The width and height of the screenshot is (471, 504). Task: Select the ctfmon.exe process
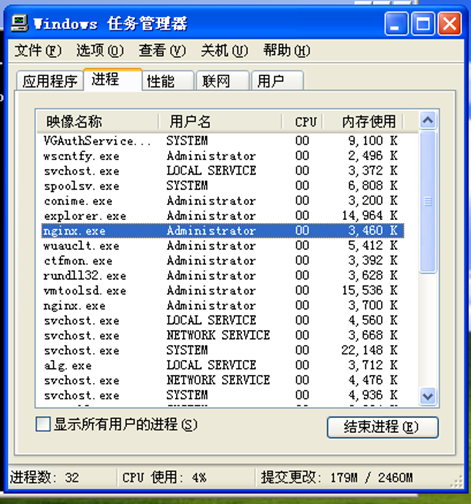click(223, 260)
